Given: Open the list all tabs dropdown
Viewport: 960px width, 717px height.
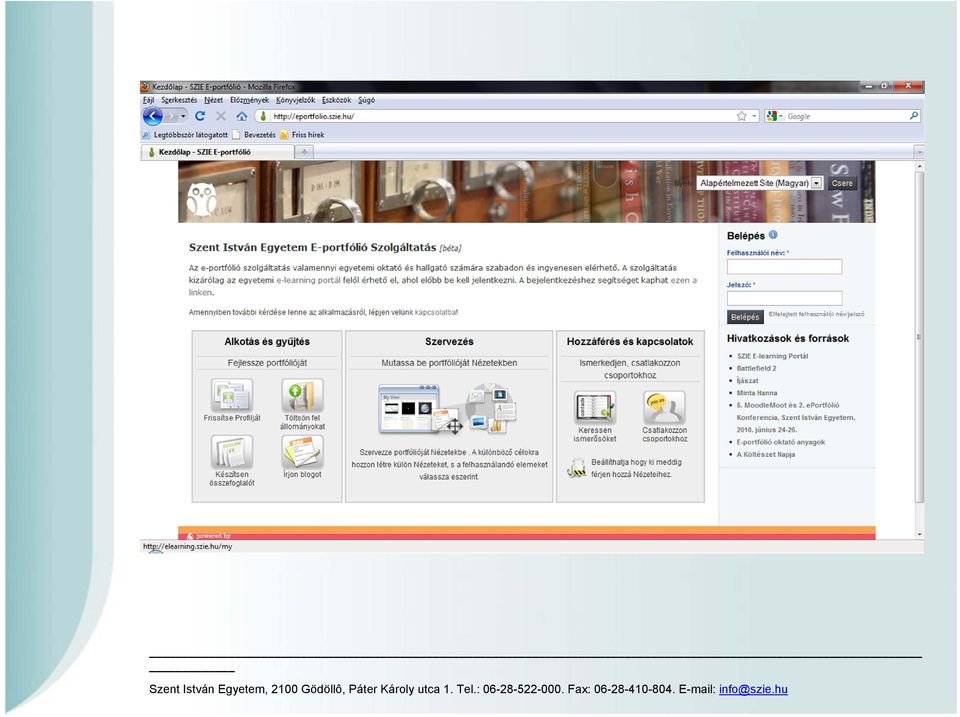Looking at the screenshot, I should coord(919,152).
